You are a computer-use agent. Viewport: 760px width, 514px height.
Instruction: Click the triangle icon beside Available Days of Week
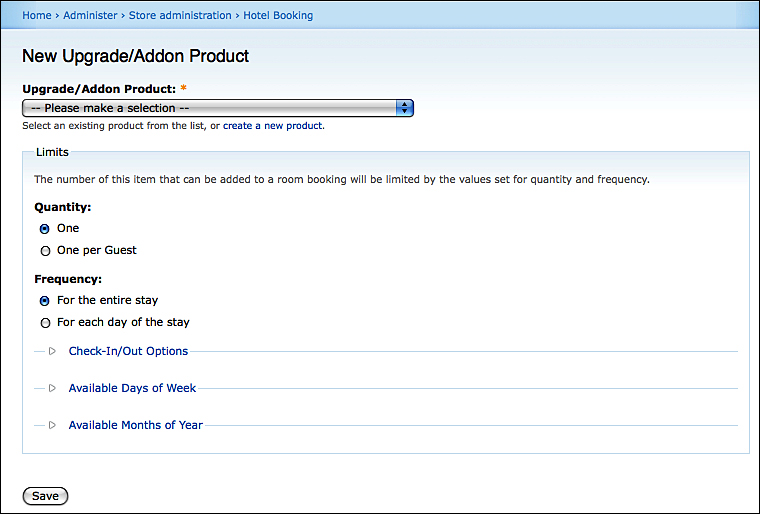(x=52, y=388)
